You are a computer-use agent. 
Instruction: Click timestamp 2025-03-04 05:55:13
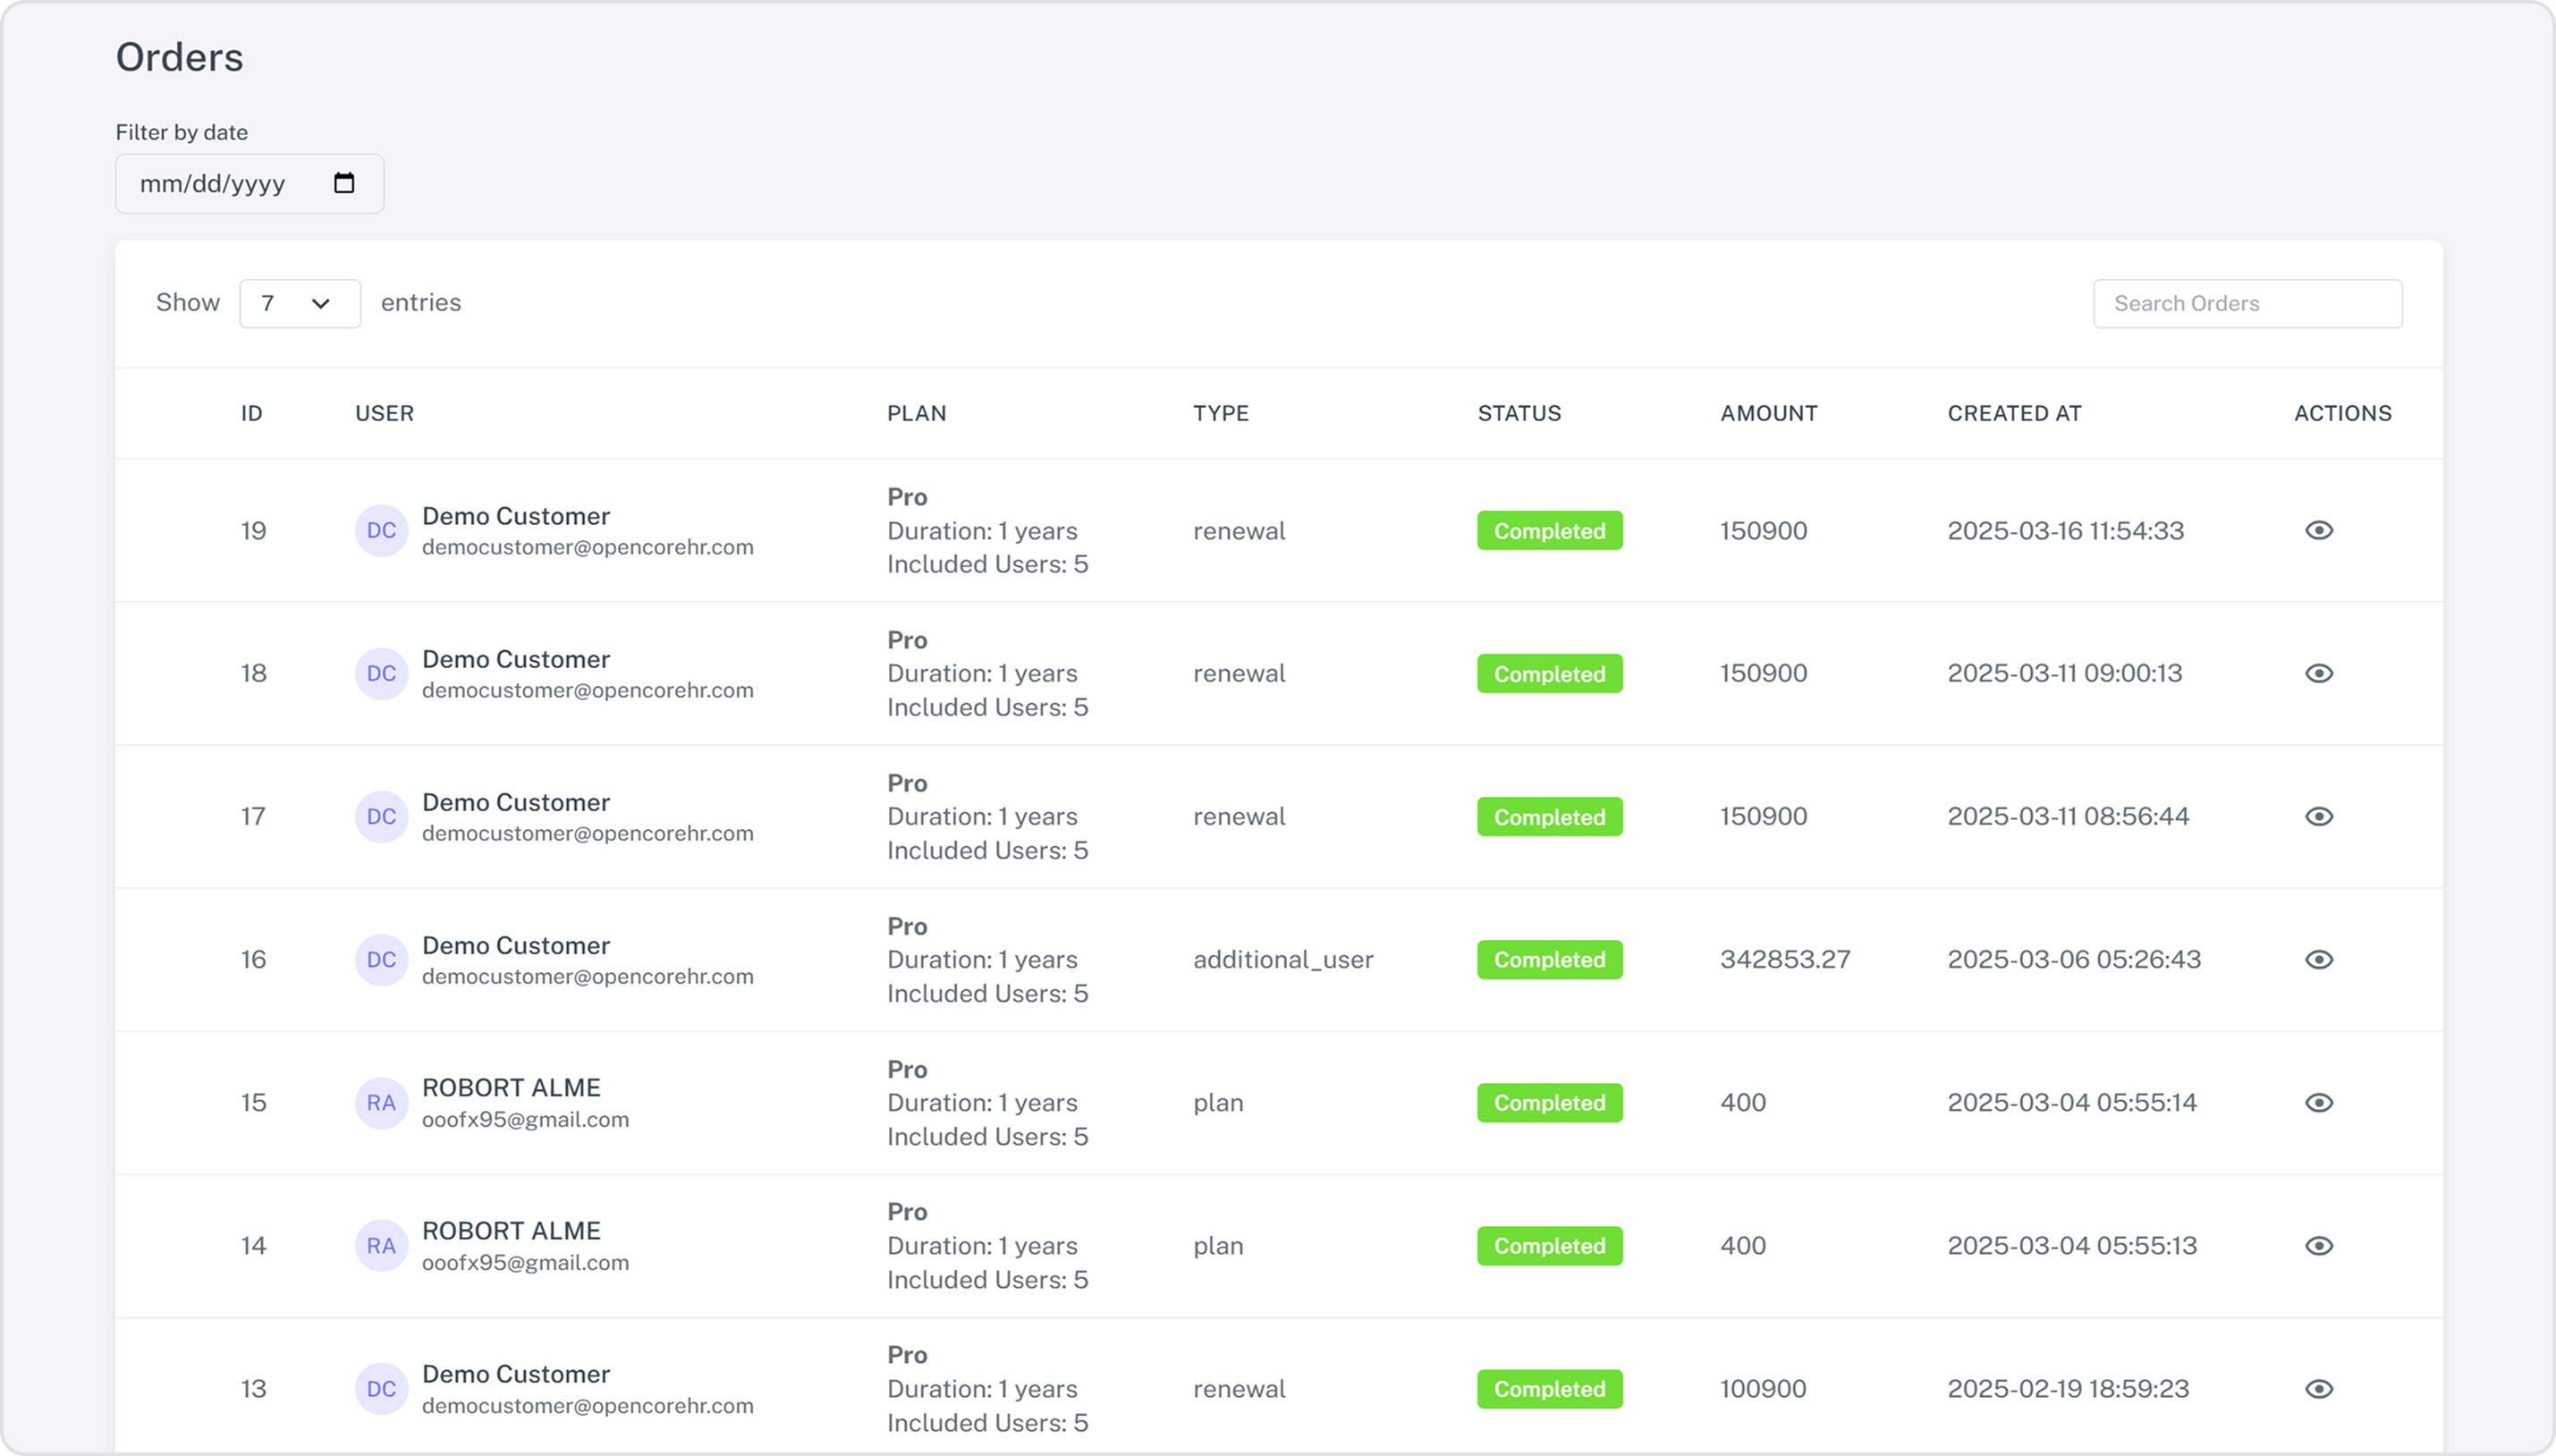pos(2072,1245)
